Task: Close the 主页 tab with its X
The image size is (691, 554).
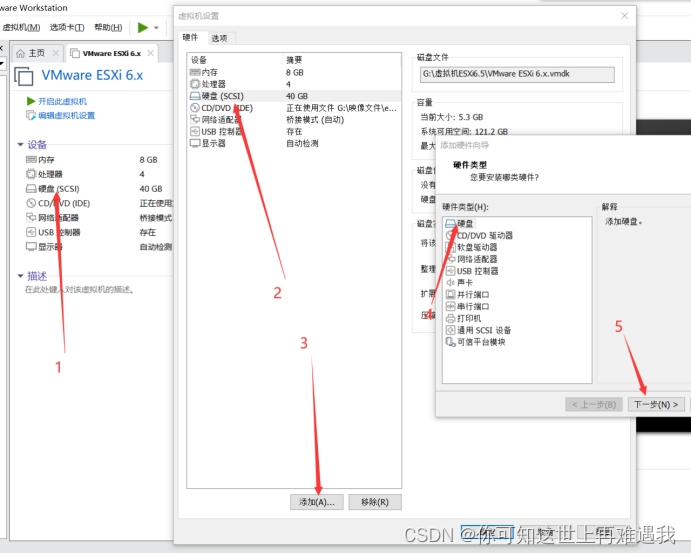Action: click(x=56, y=53)
